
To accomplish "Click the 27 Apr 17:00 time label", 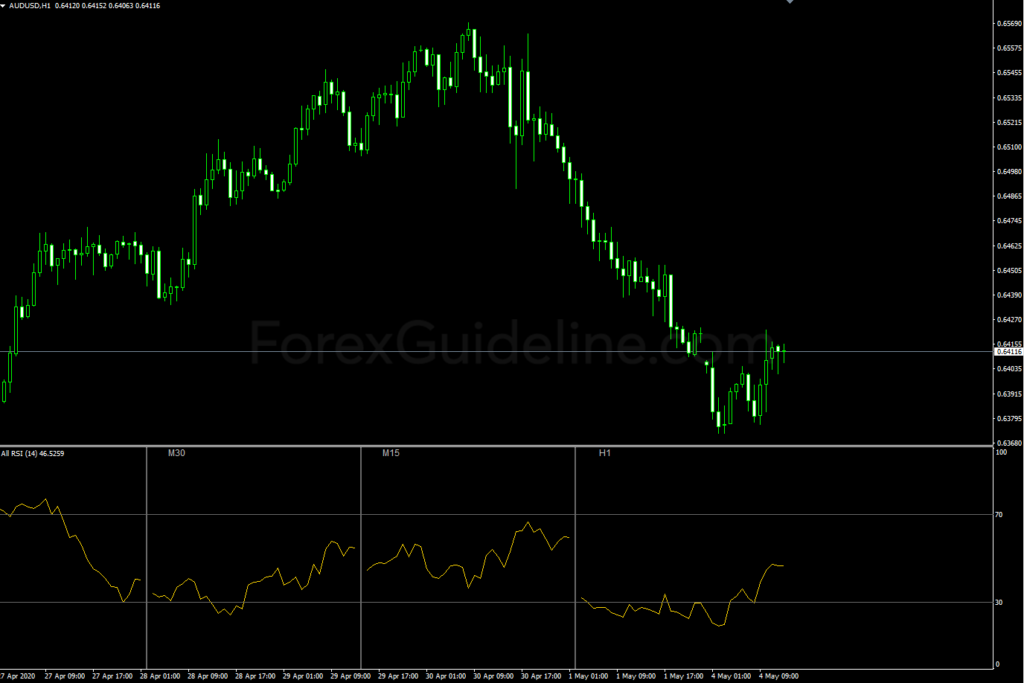I will coord(112,676).
